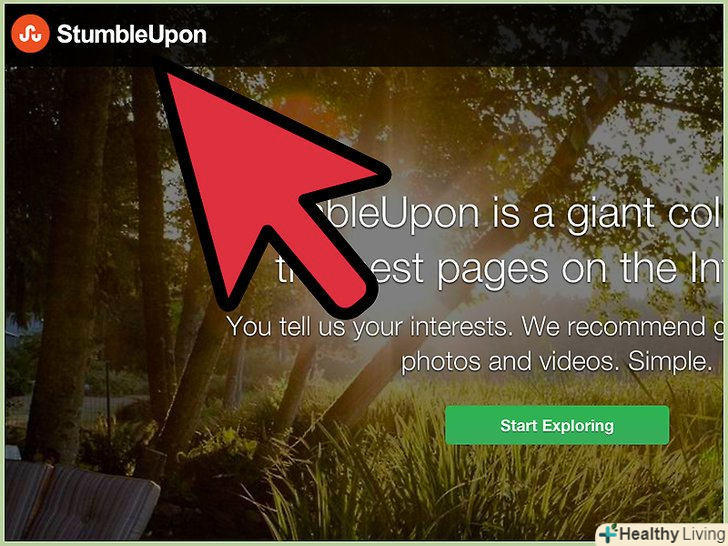Screen dimensions: 728x546
Task: Click the "is a" words in headline
Action: (522, 214)
